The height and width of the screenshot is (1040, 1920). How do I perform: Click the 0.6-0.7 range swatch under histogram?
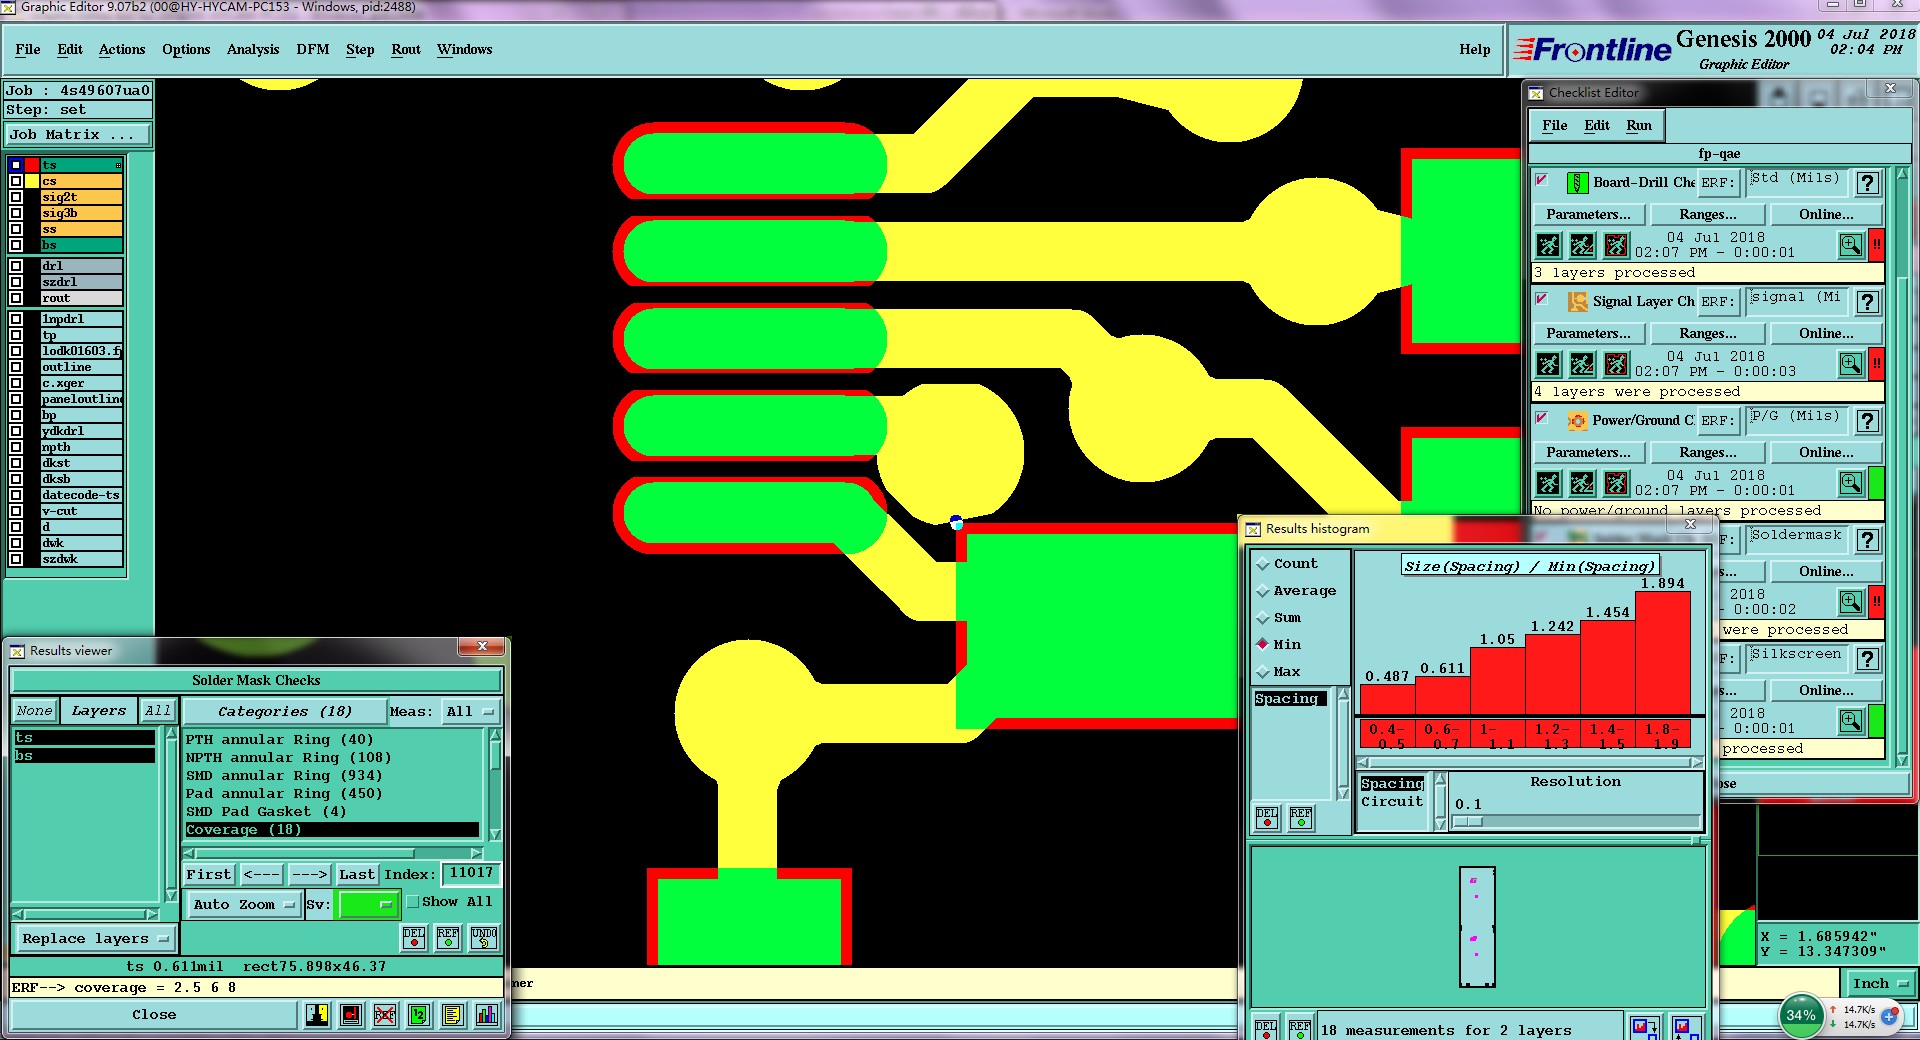click(1442, 735)
